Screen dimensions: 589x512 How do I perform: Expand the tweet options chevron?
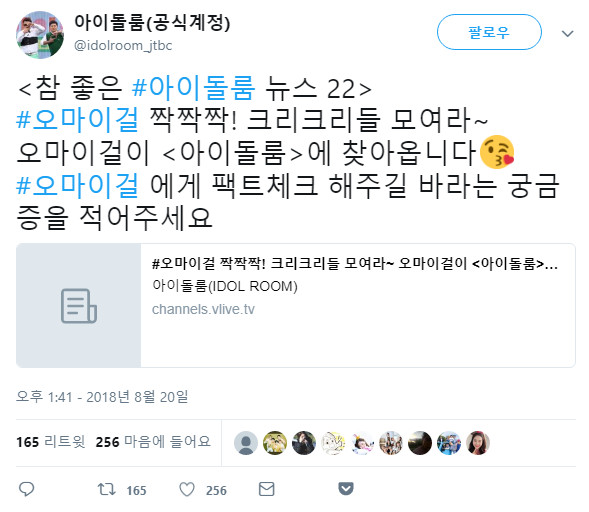pos(567,34)
